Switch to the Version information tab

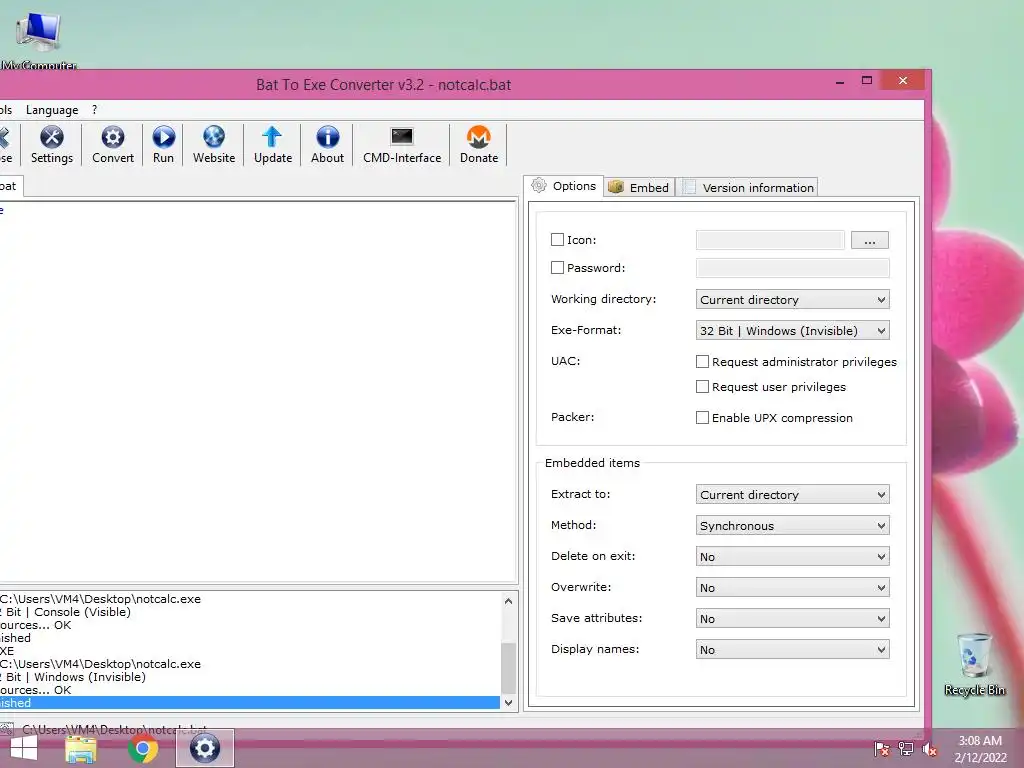748,187
